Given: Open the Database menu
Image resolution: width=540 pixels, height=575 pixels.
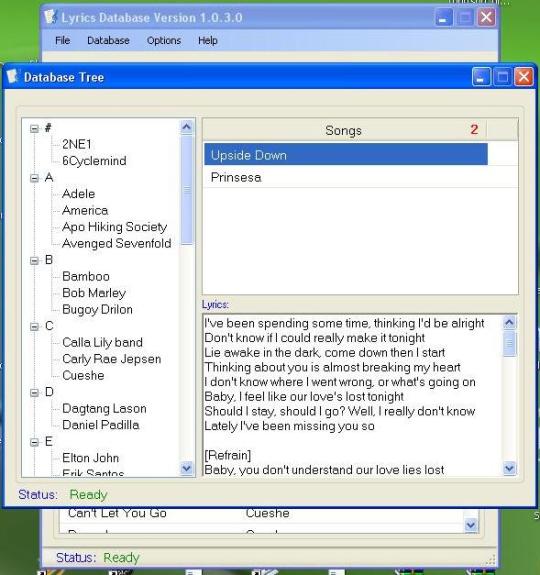Looking at the screenshot, I should pyautogui.click(x=108, y=40).
